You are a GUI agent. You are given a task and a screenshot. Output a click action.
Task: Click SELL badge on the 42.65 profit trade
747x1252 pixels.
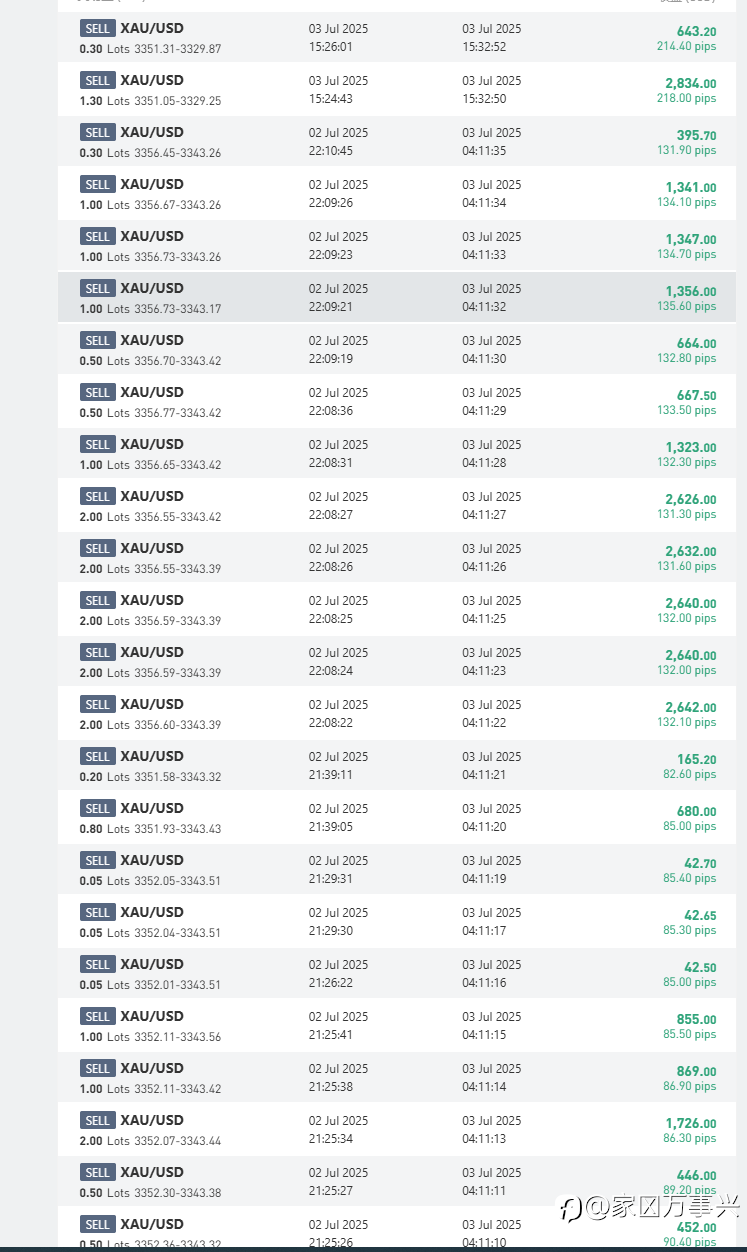coord(97,912)
